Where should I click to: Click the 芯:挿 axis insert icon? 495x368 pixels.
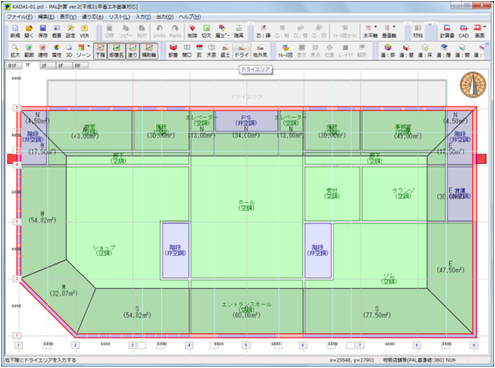pyautogui.click(x=263, y=31)
